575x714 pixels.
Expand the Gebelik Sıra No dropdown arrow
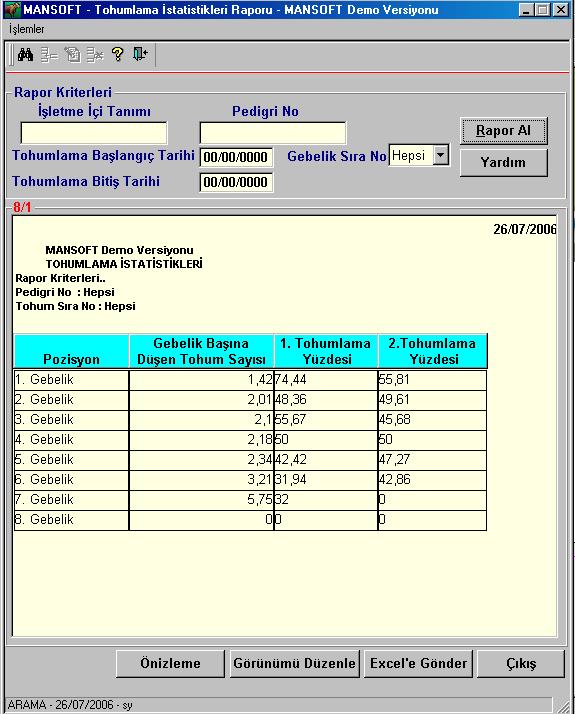click(x=440, y=155)
